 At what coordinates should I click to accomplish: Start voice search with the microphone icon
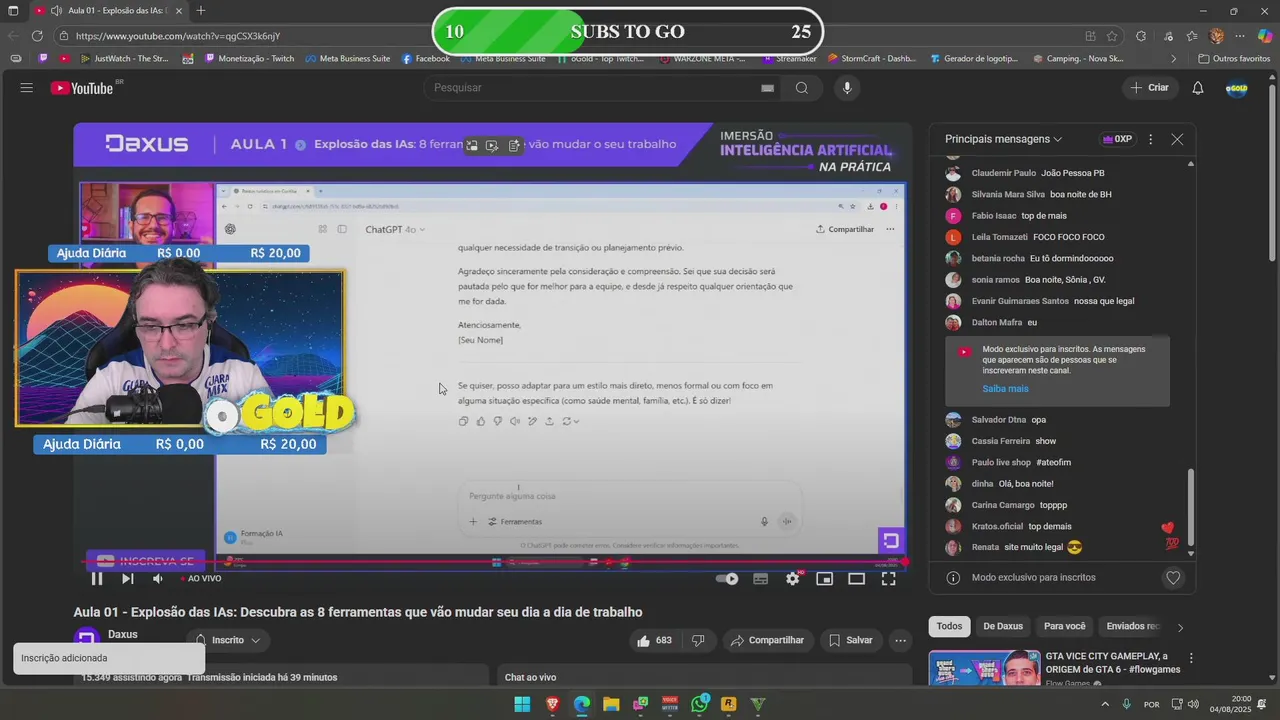[x=847, y=88]
